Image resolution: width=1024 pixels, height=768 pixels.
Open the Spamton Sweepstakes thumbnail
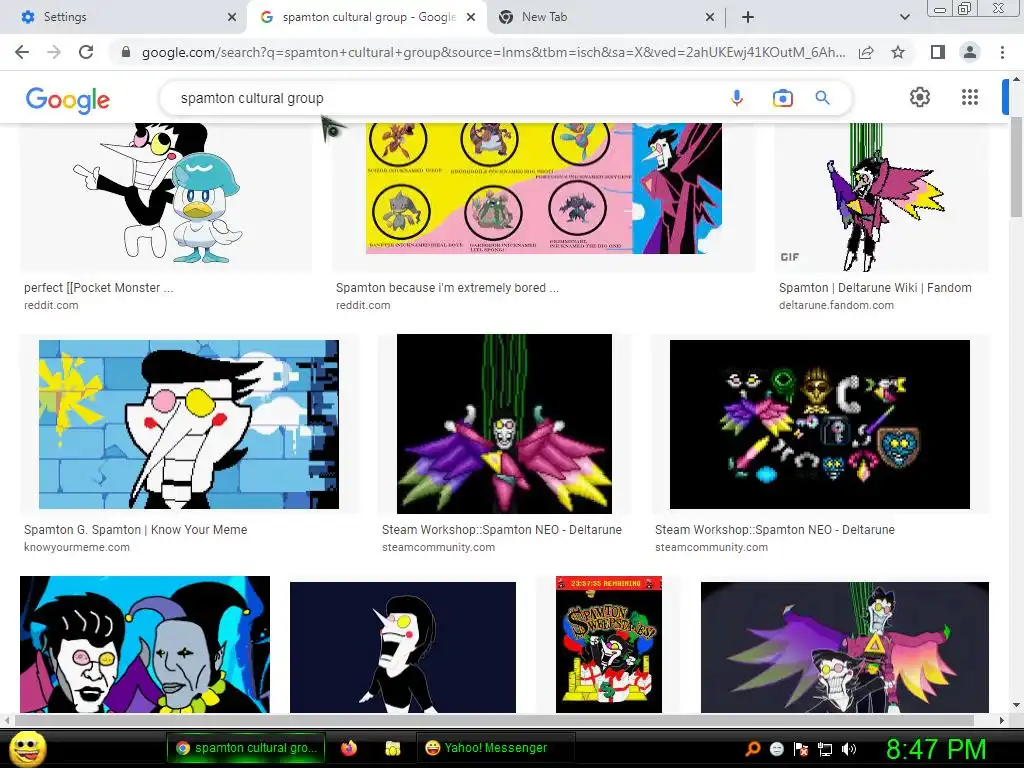pos(609,644)
